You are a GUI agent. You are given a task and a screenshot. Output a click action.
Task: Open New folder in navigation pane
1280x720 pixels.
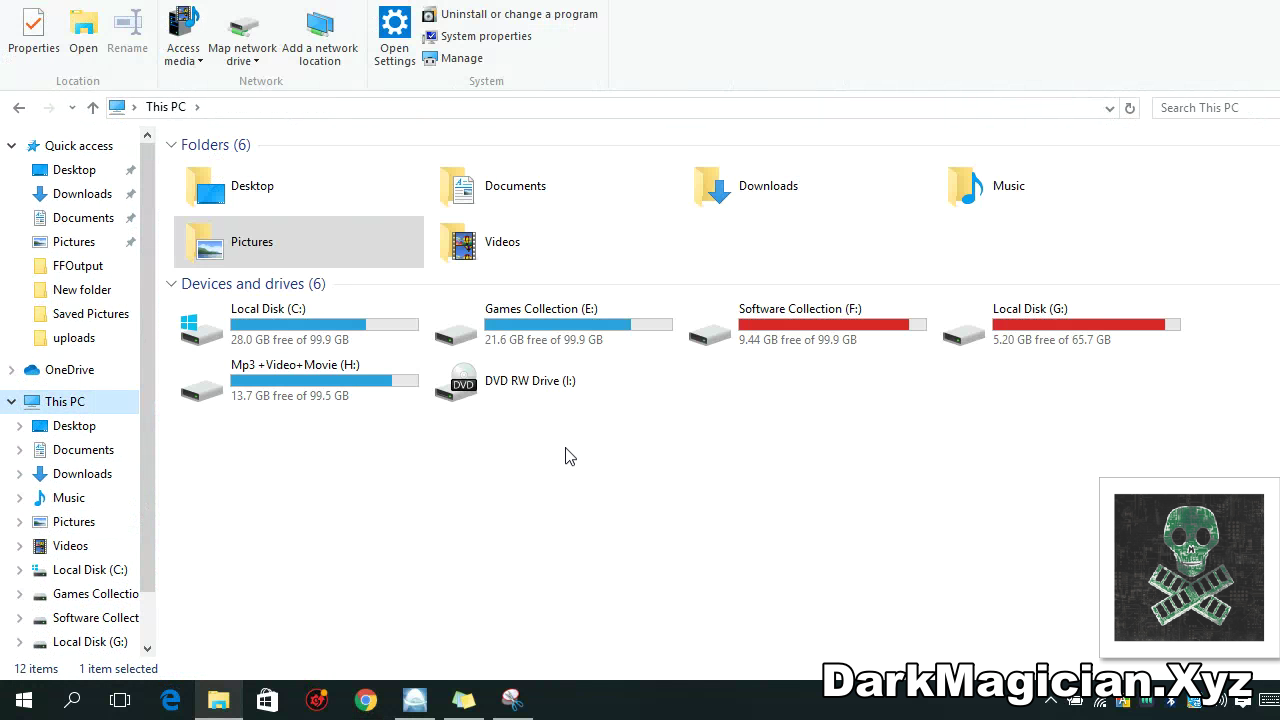tap(81, 290)
